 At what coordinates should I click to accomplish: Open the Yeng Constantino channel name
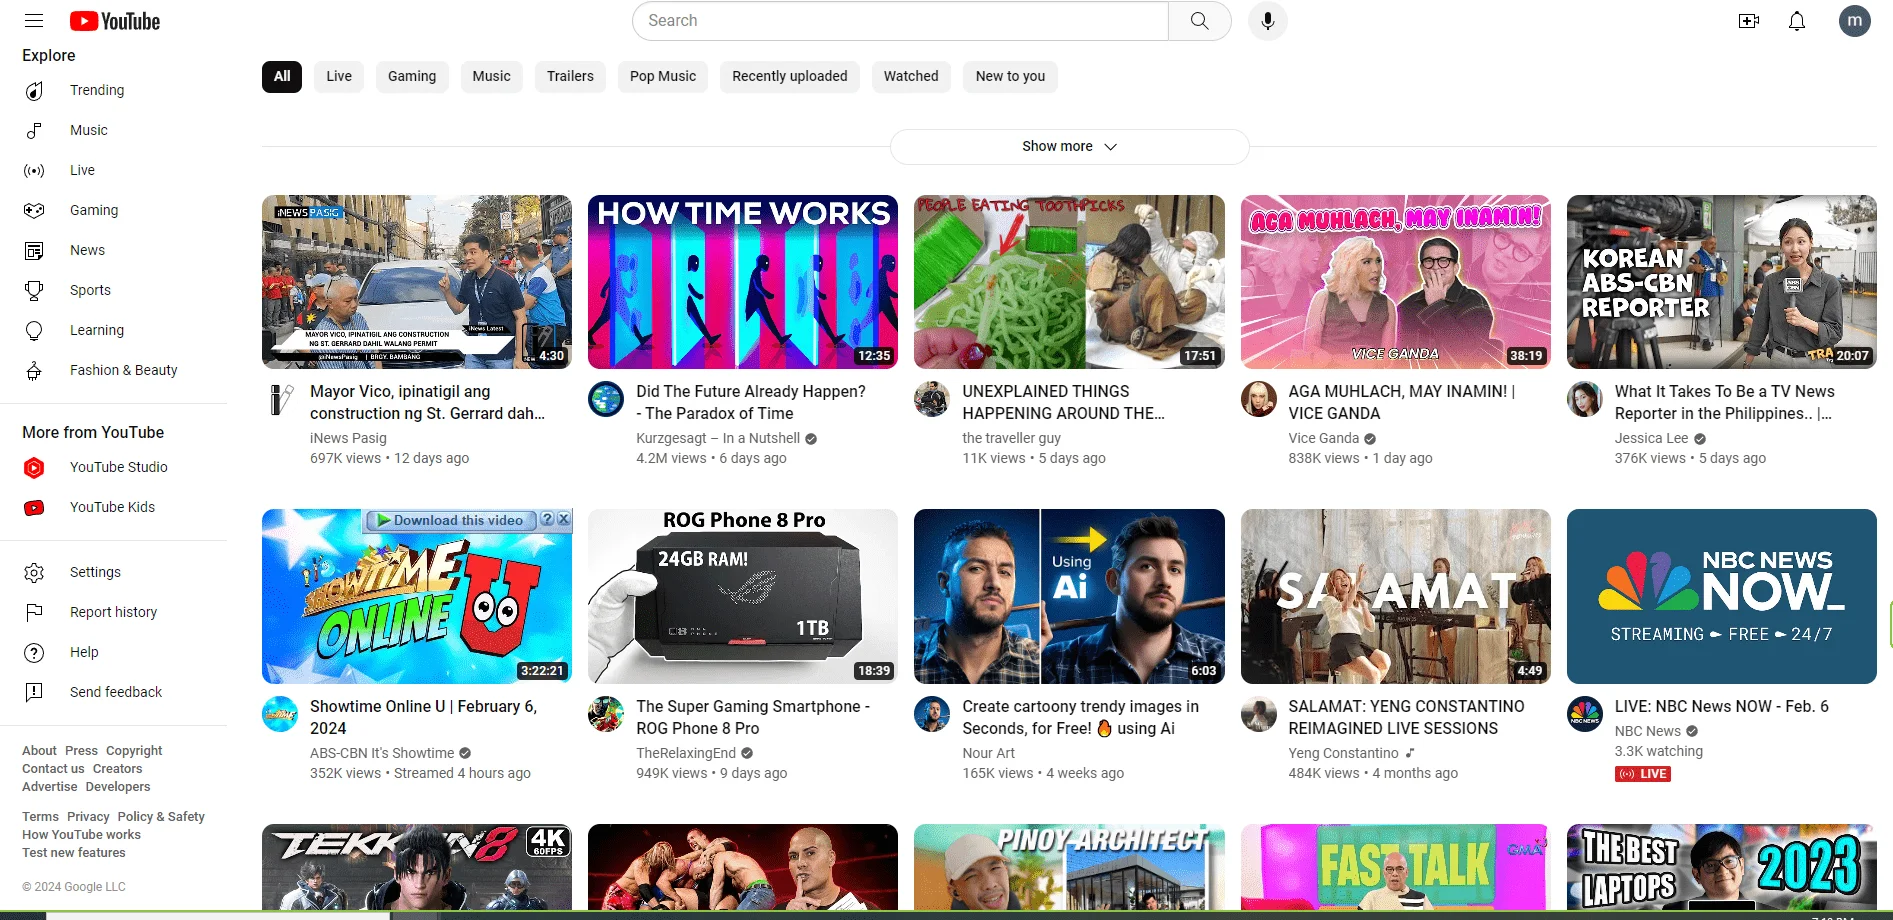[1343, 753]
